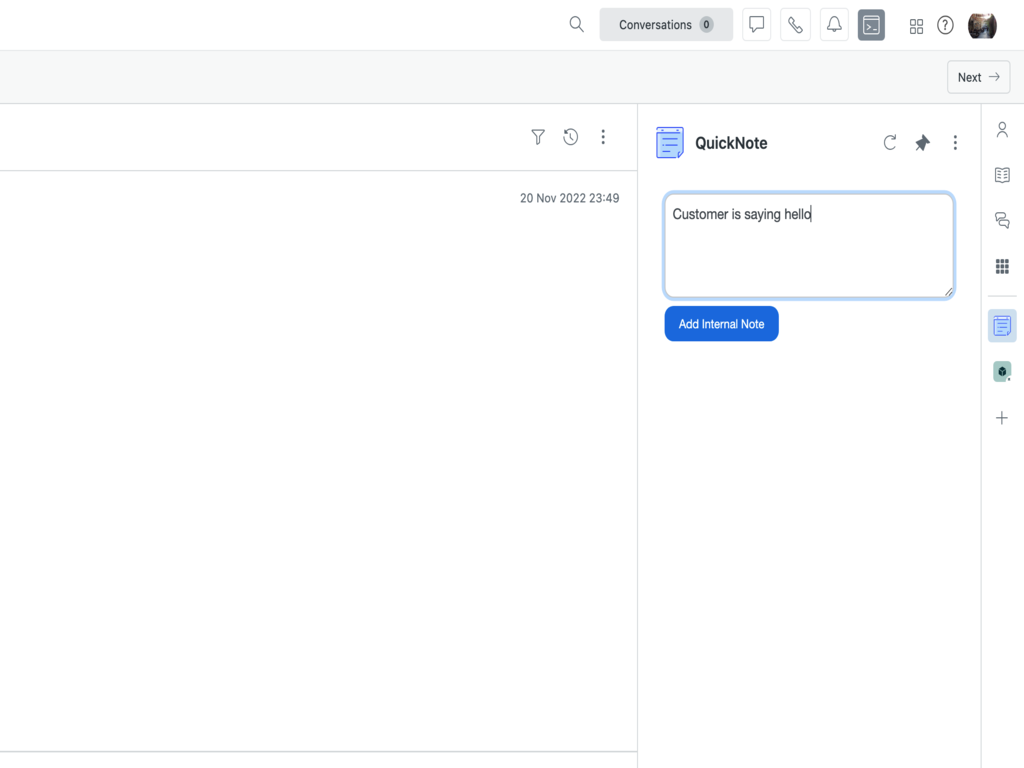Add an app with the plus icon

coord(1002,418)
